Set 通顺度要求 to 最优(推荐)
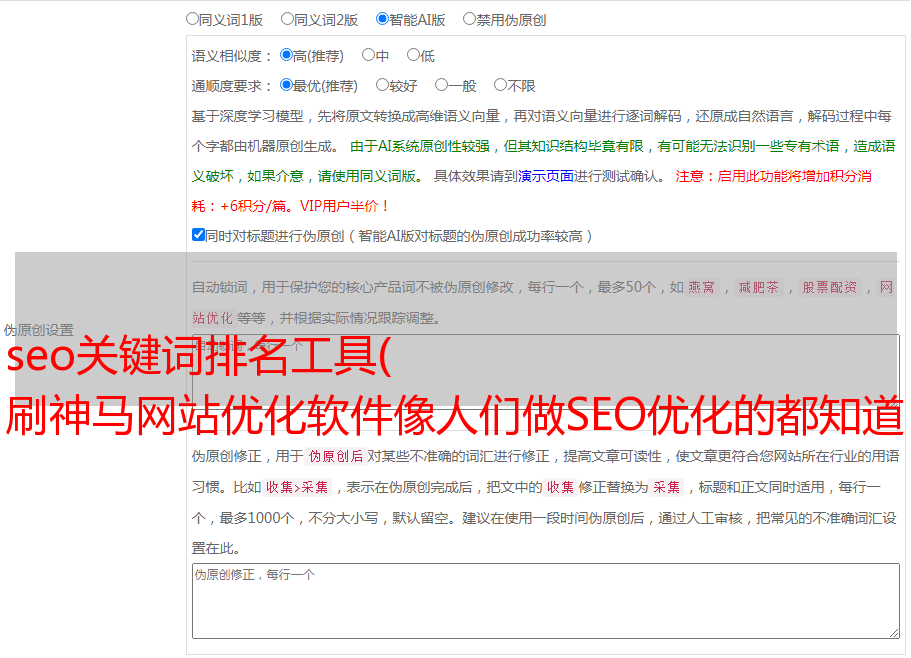This screenshot has width=911, height=658. tap(286, 85)
